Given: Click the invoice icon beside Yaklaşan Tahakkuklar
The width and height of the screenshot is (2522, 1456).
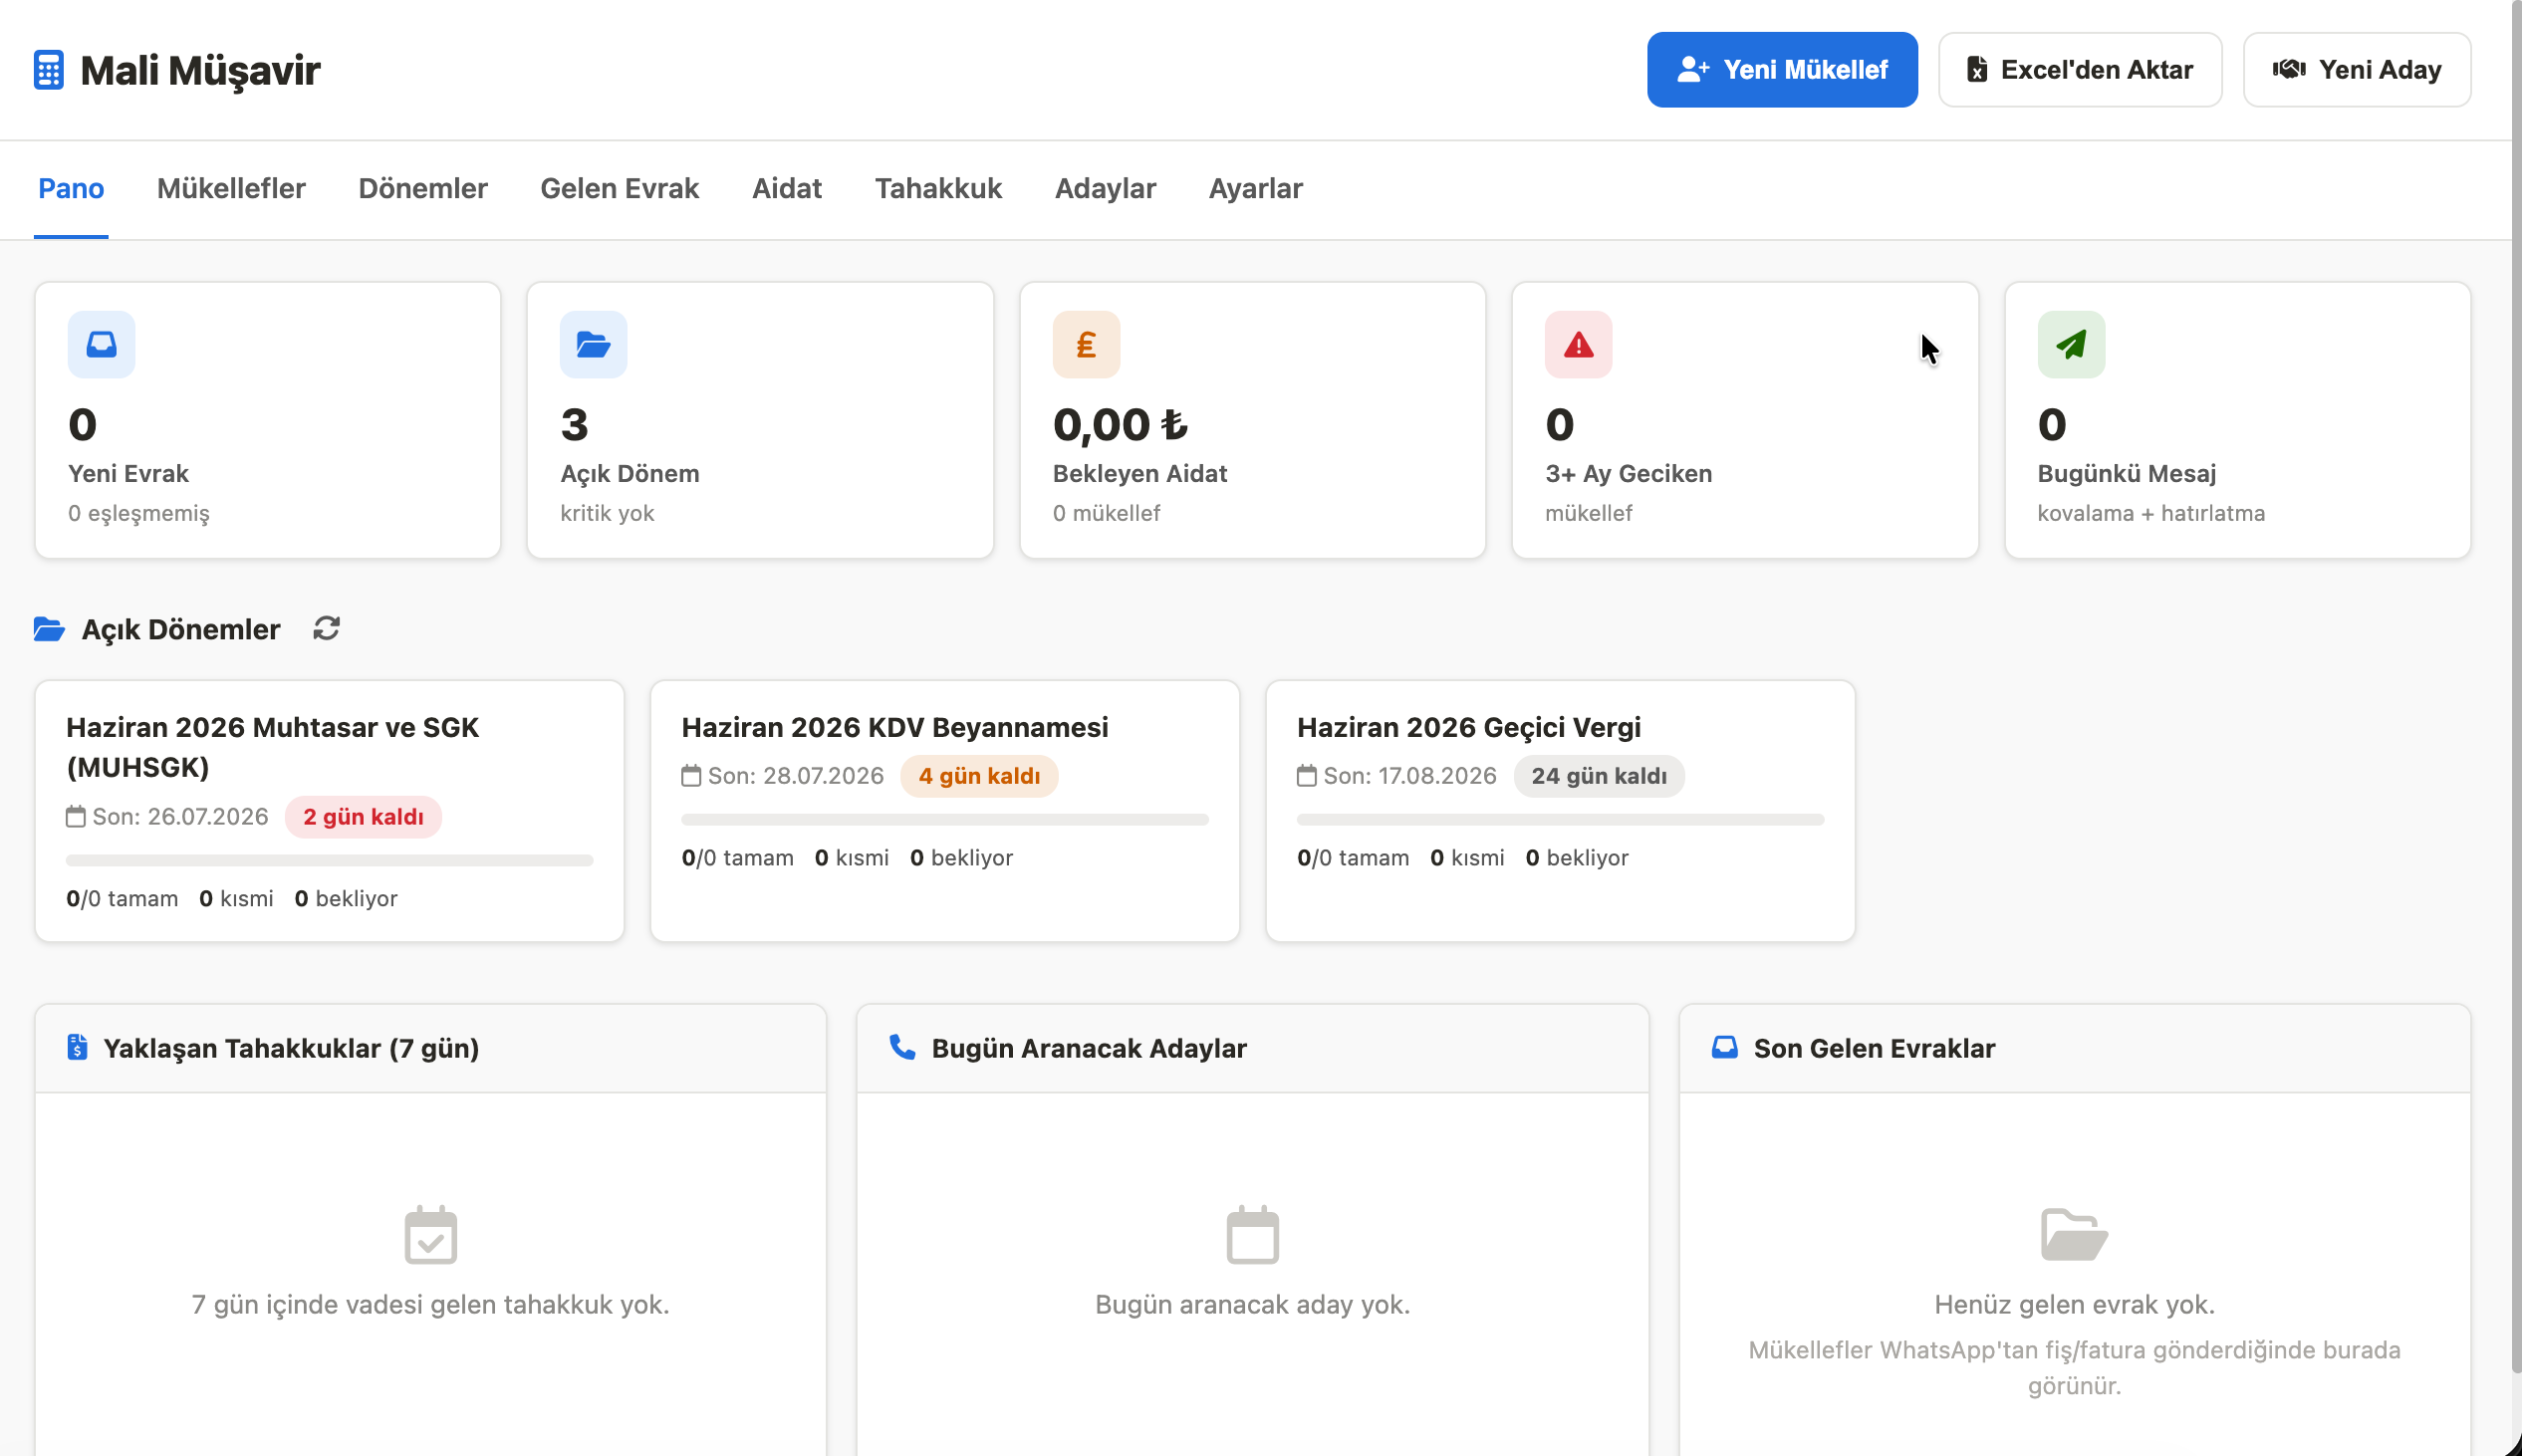Looking at the screenshot, I should [x=77, y=1047].
